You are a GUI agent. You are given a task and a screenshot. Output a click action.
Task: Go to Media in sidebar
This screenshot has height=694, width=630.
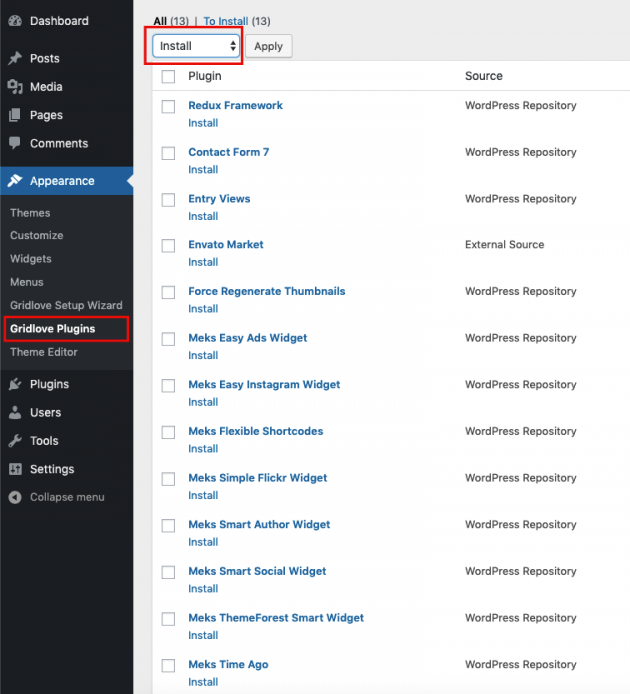[46, 87]
